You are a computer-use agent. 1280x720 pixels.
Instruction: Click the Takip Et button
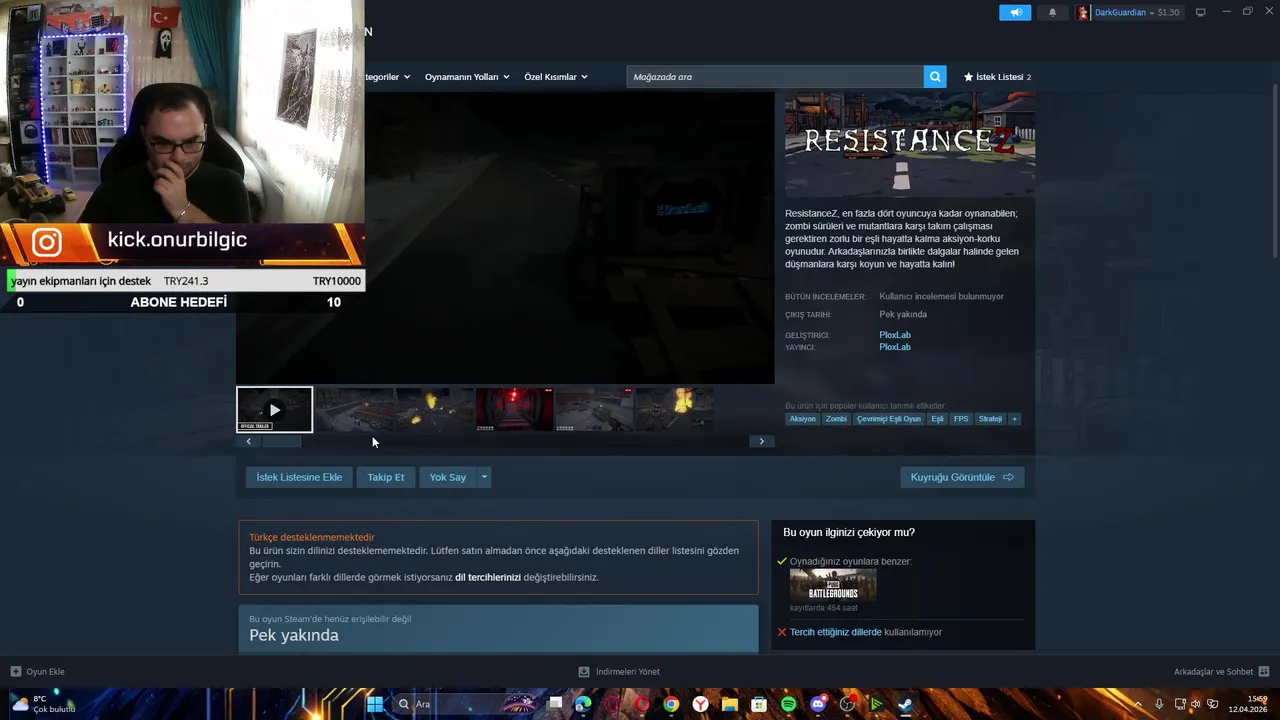click(x=386, y=477)
